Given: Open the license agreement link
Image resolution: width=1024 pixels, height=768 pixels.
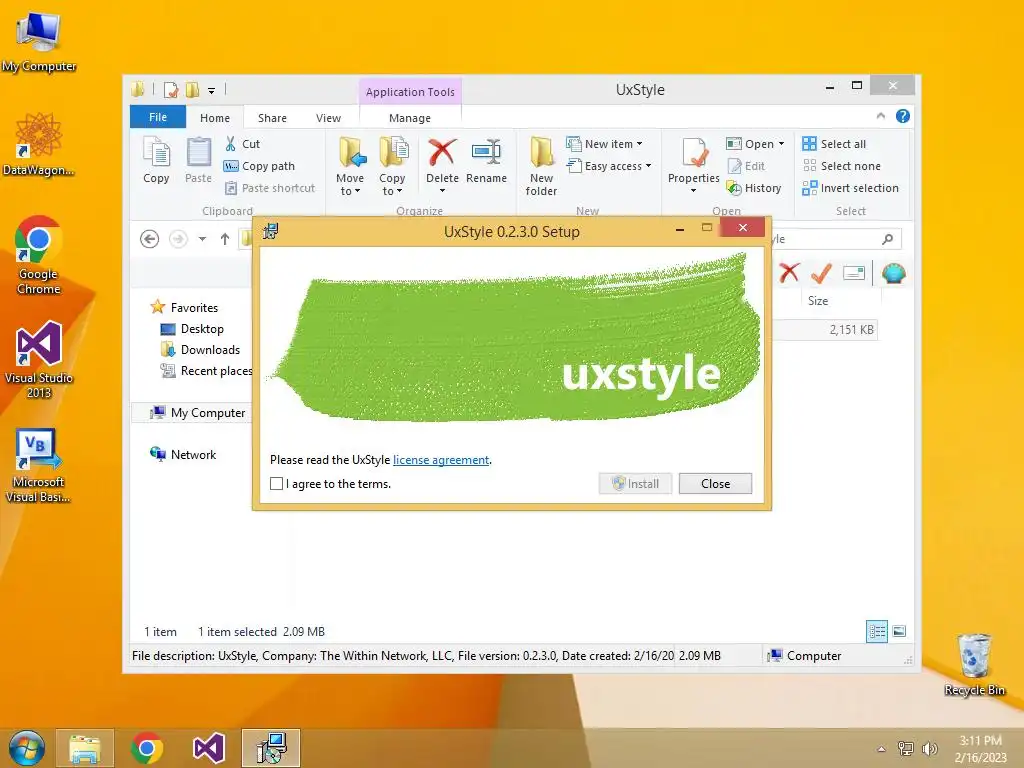Looking at the screenshot, I should click(x=441, y=460).
